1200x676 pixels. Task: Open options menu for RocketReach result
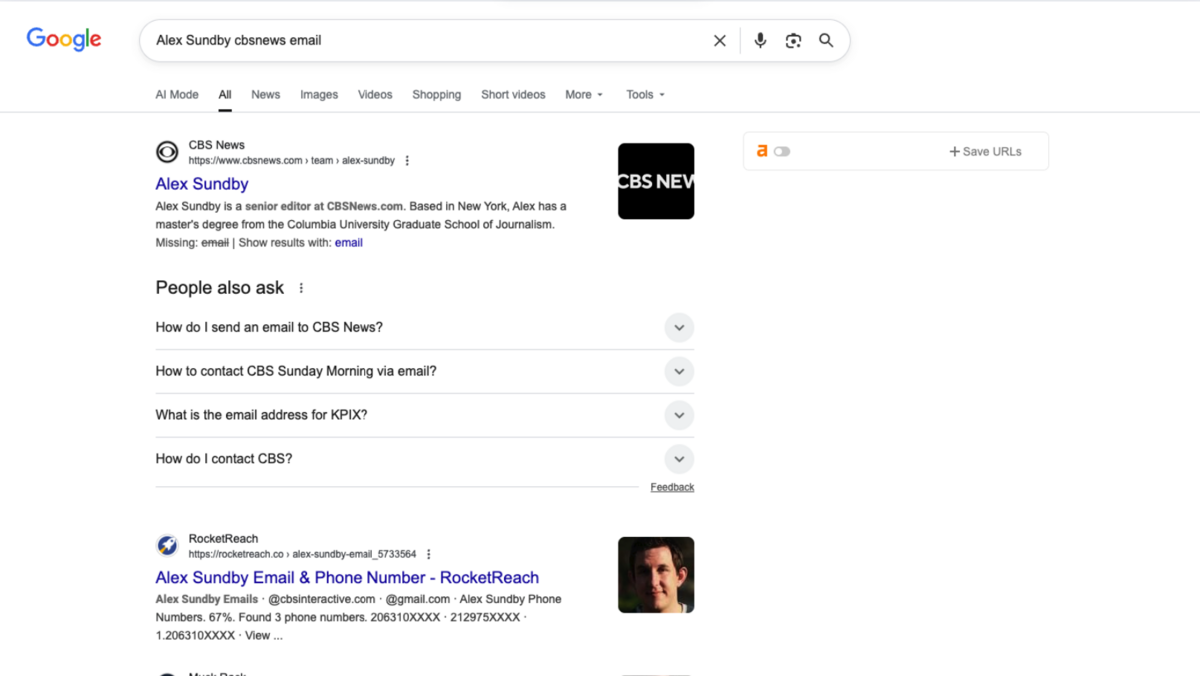(429, 555)
